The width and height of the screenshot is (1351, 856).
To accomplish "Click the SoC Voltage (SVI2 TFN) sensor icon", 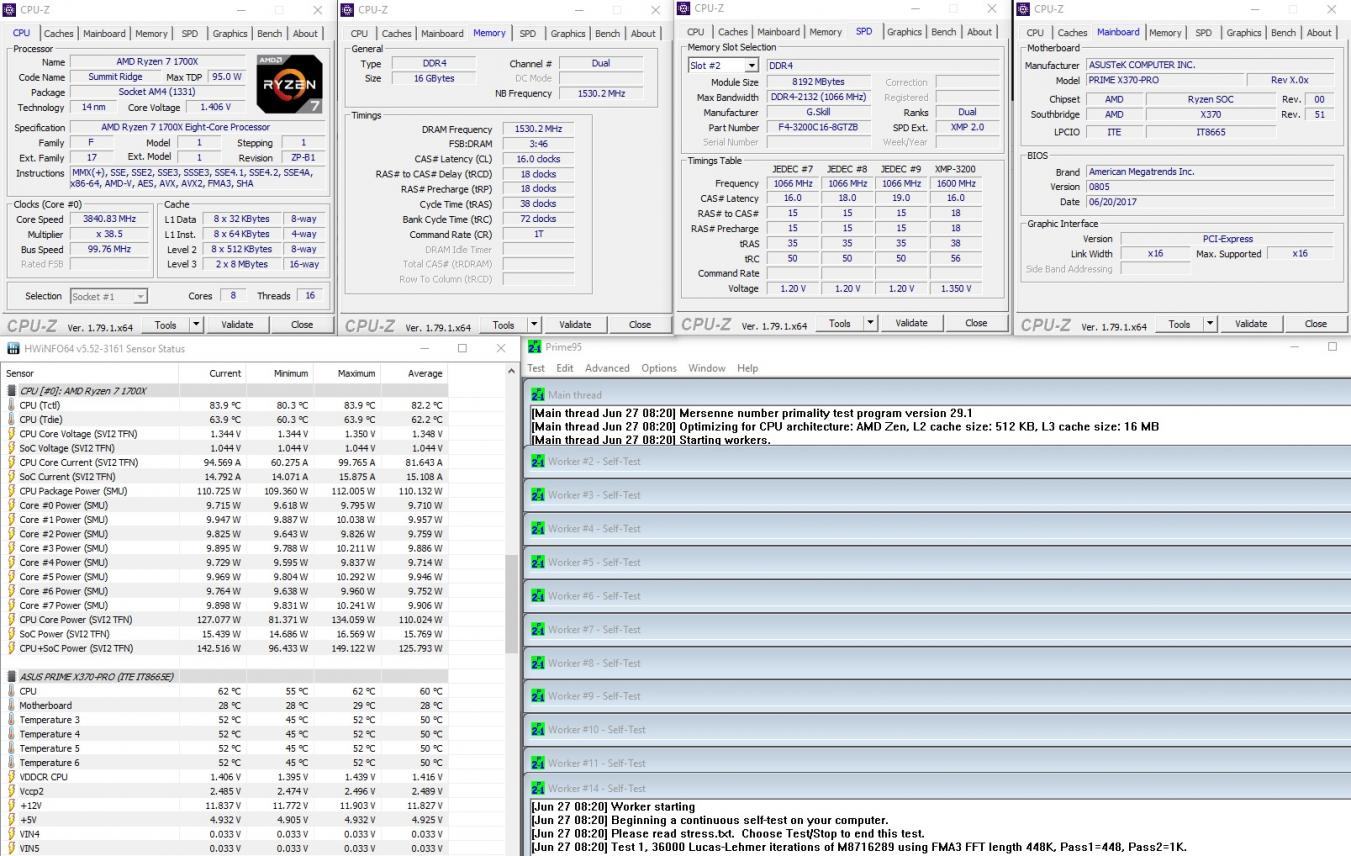I will coord(11,448).
